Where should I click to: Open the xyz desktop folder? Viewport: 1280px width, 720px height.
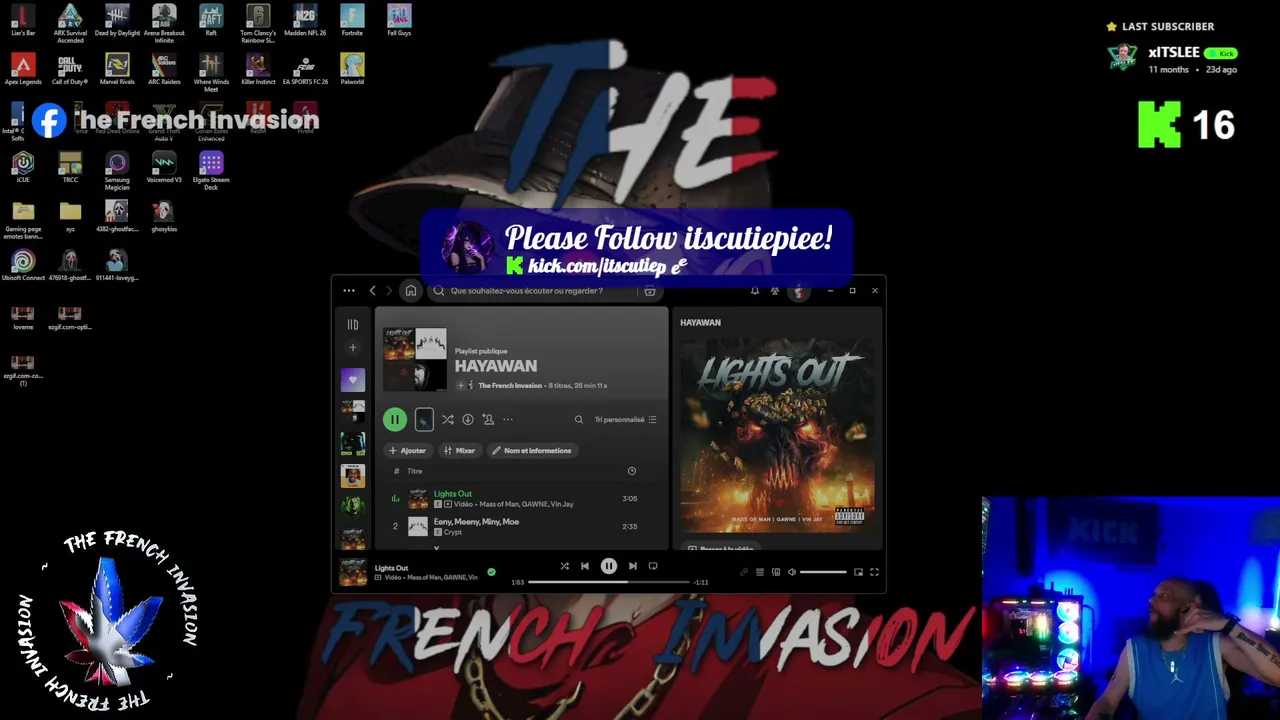pos(70,216)
